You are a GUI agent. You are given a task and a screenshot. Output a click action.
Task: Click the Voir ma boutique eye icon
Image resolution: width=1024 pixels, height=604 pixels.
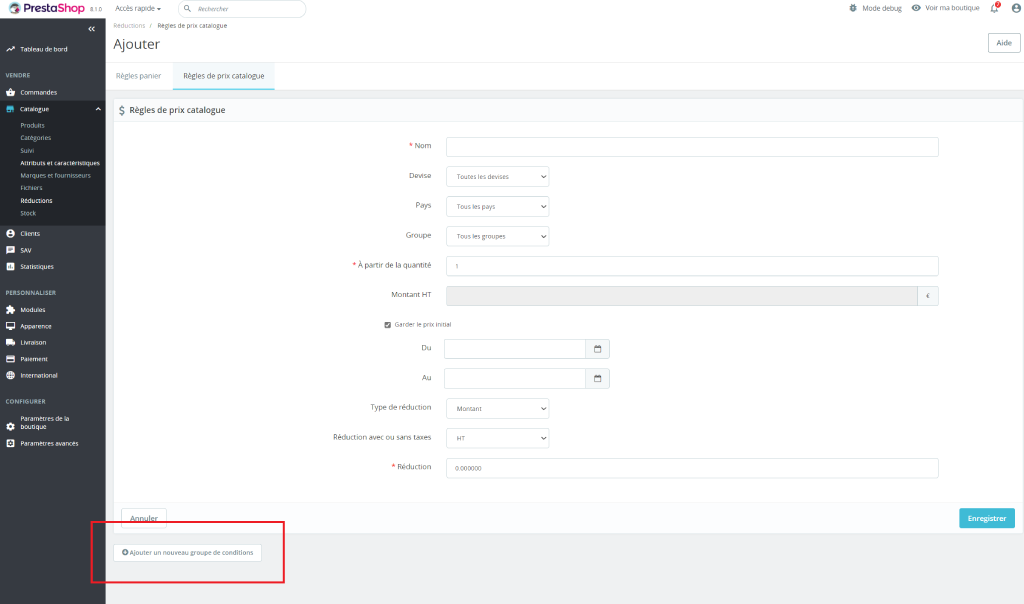tap(916, 8)
